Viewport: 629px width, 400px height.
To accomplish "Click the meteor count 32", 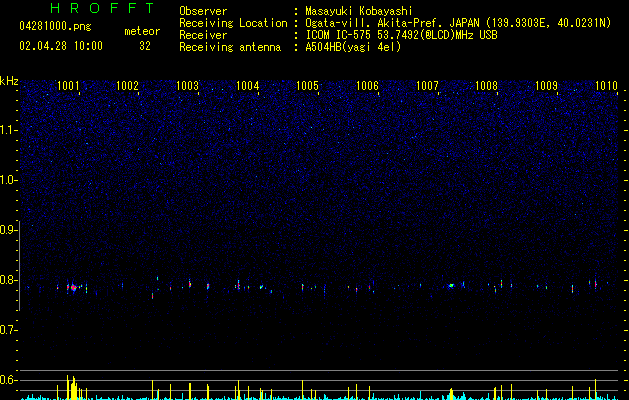I will 145,46.
